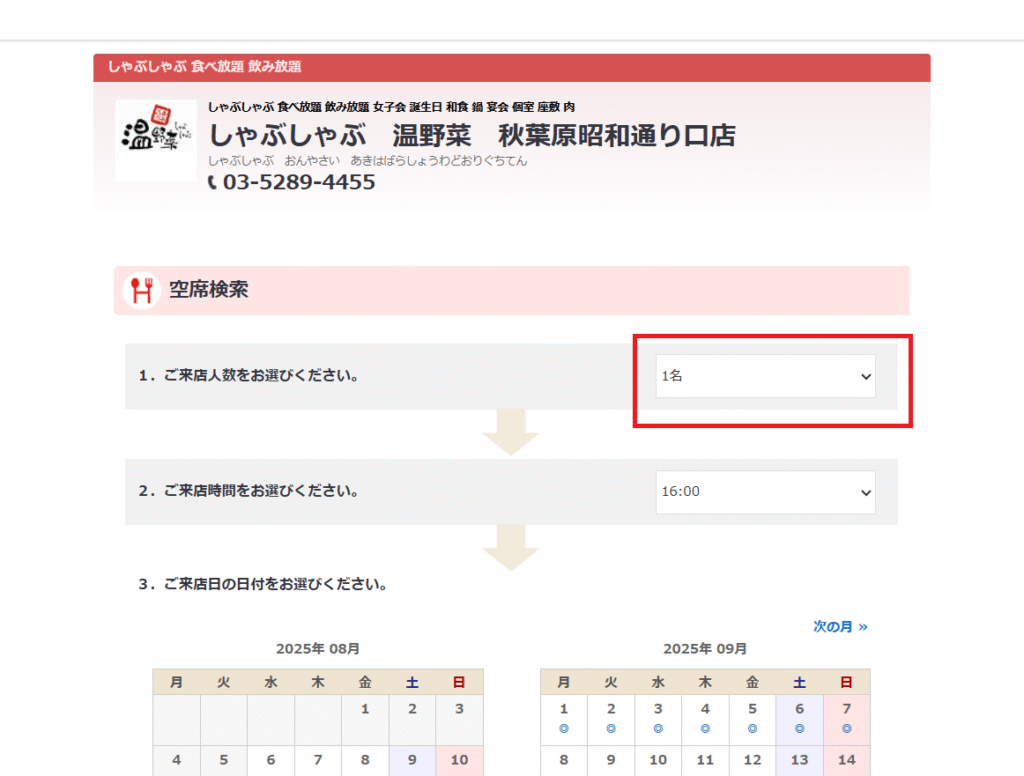Image resolution: width=1024 pixels, height=776 pixels.
Task: Click the phone handset icon beside the number
Action: coord(212,182)
